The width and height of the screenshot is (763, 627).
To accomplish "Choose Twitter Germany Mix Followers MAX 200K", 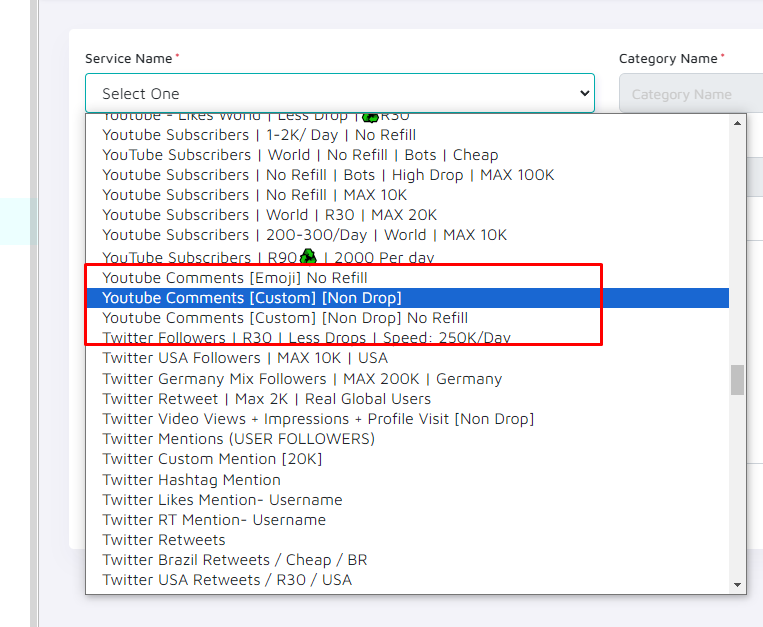I will coord(407,378).
